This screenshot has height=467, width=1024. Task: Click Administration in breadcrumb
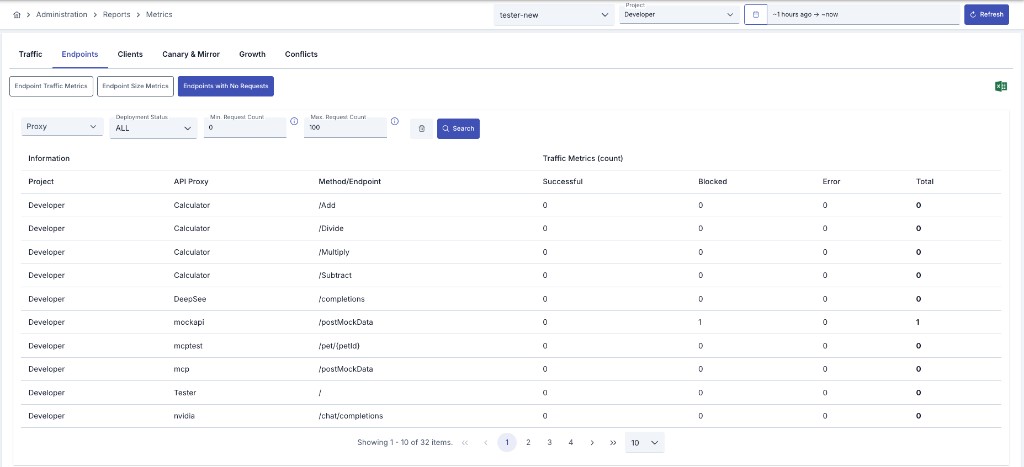click(62, 14)
